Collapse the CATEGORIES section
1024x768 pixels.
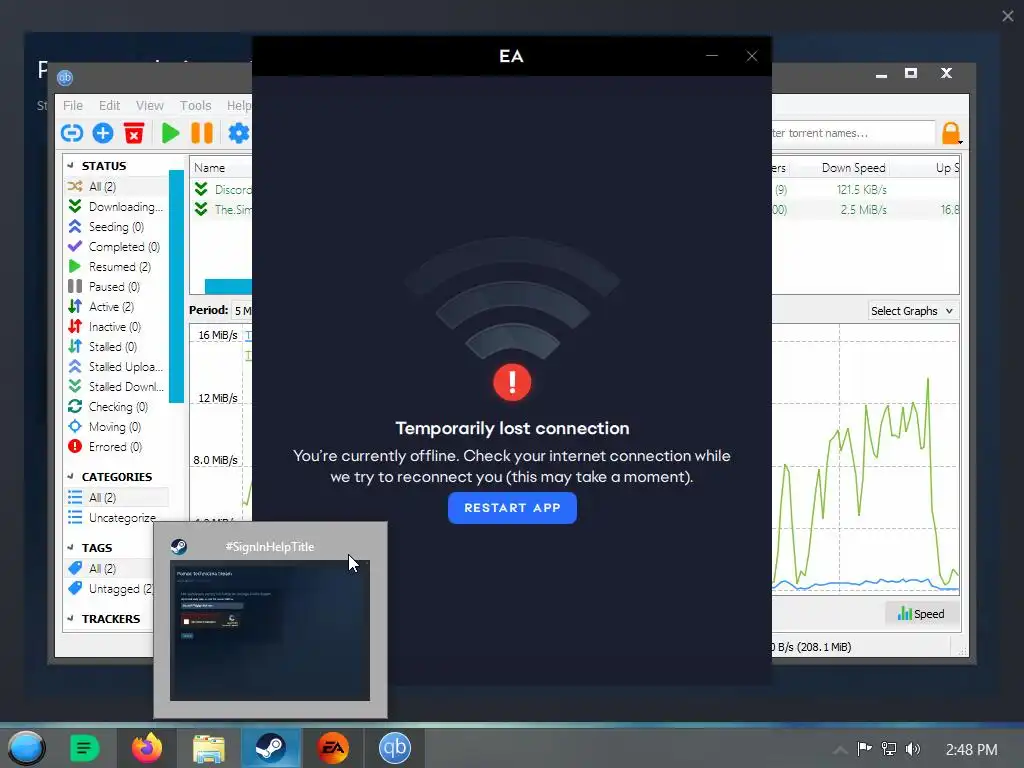[71, 477]
